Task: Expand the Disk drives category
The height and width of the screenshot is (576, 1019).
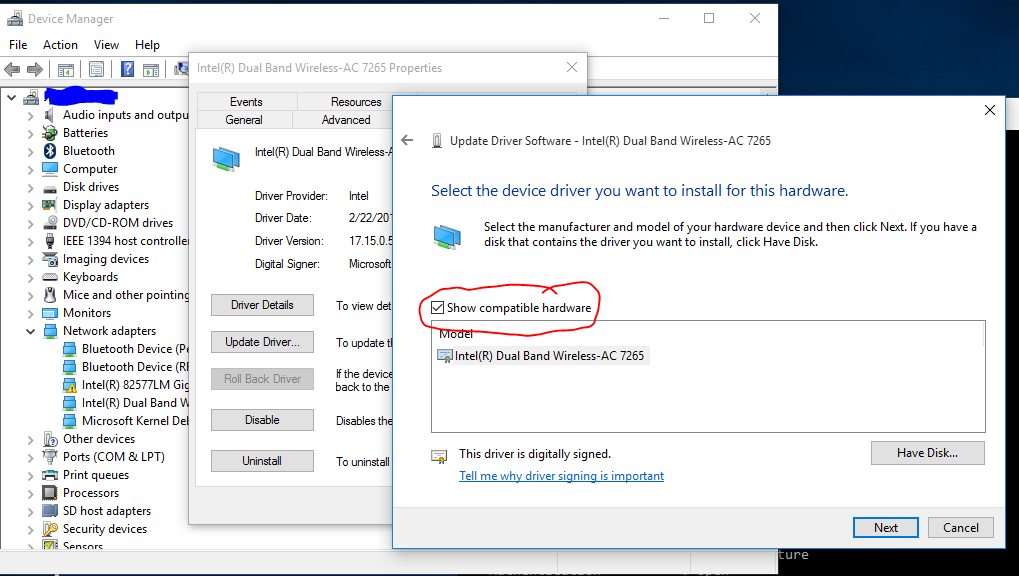Action: (x=31, y=188)
